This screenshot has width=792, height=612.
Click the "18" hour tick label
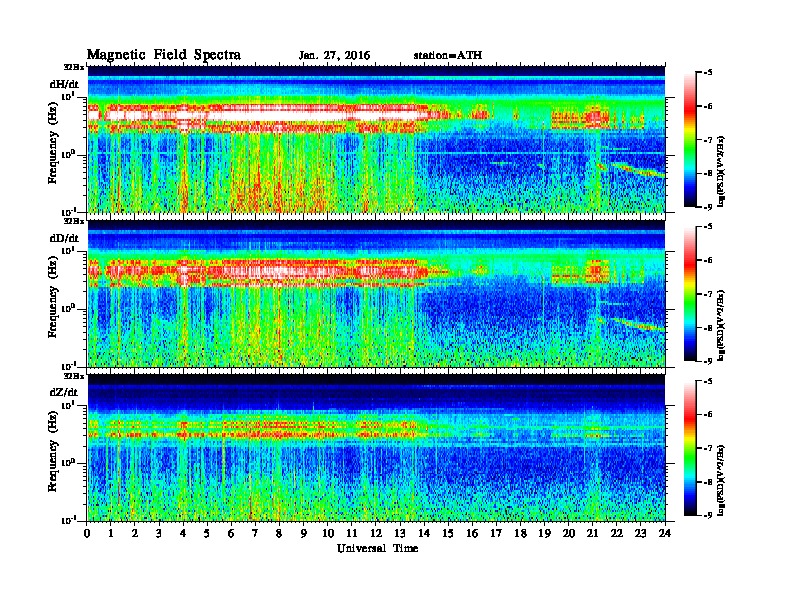tap(520, 533)
